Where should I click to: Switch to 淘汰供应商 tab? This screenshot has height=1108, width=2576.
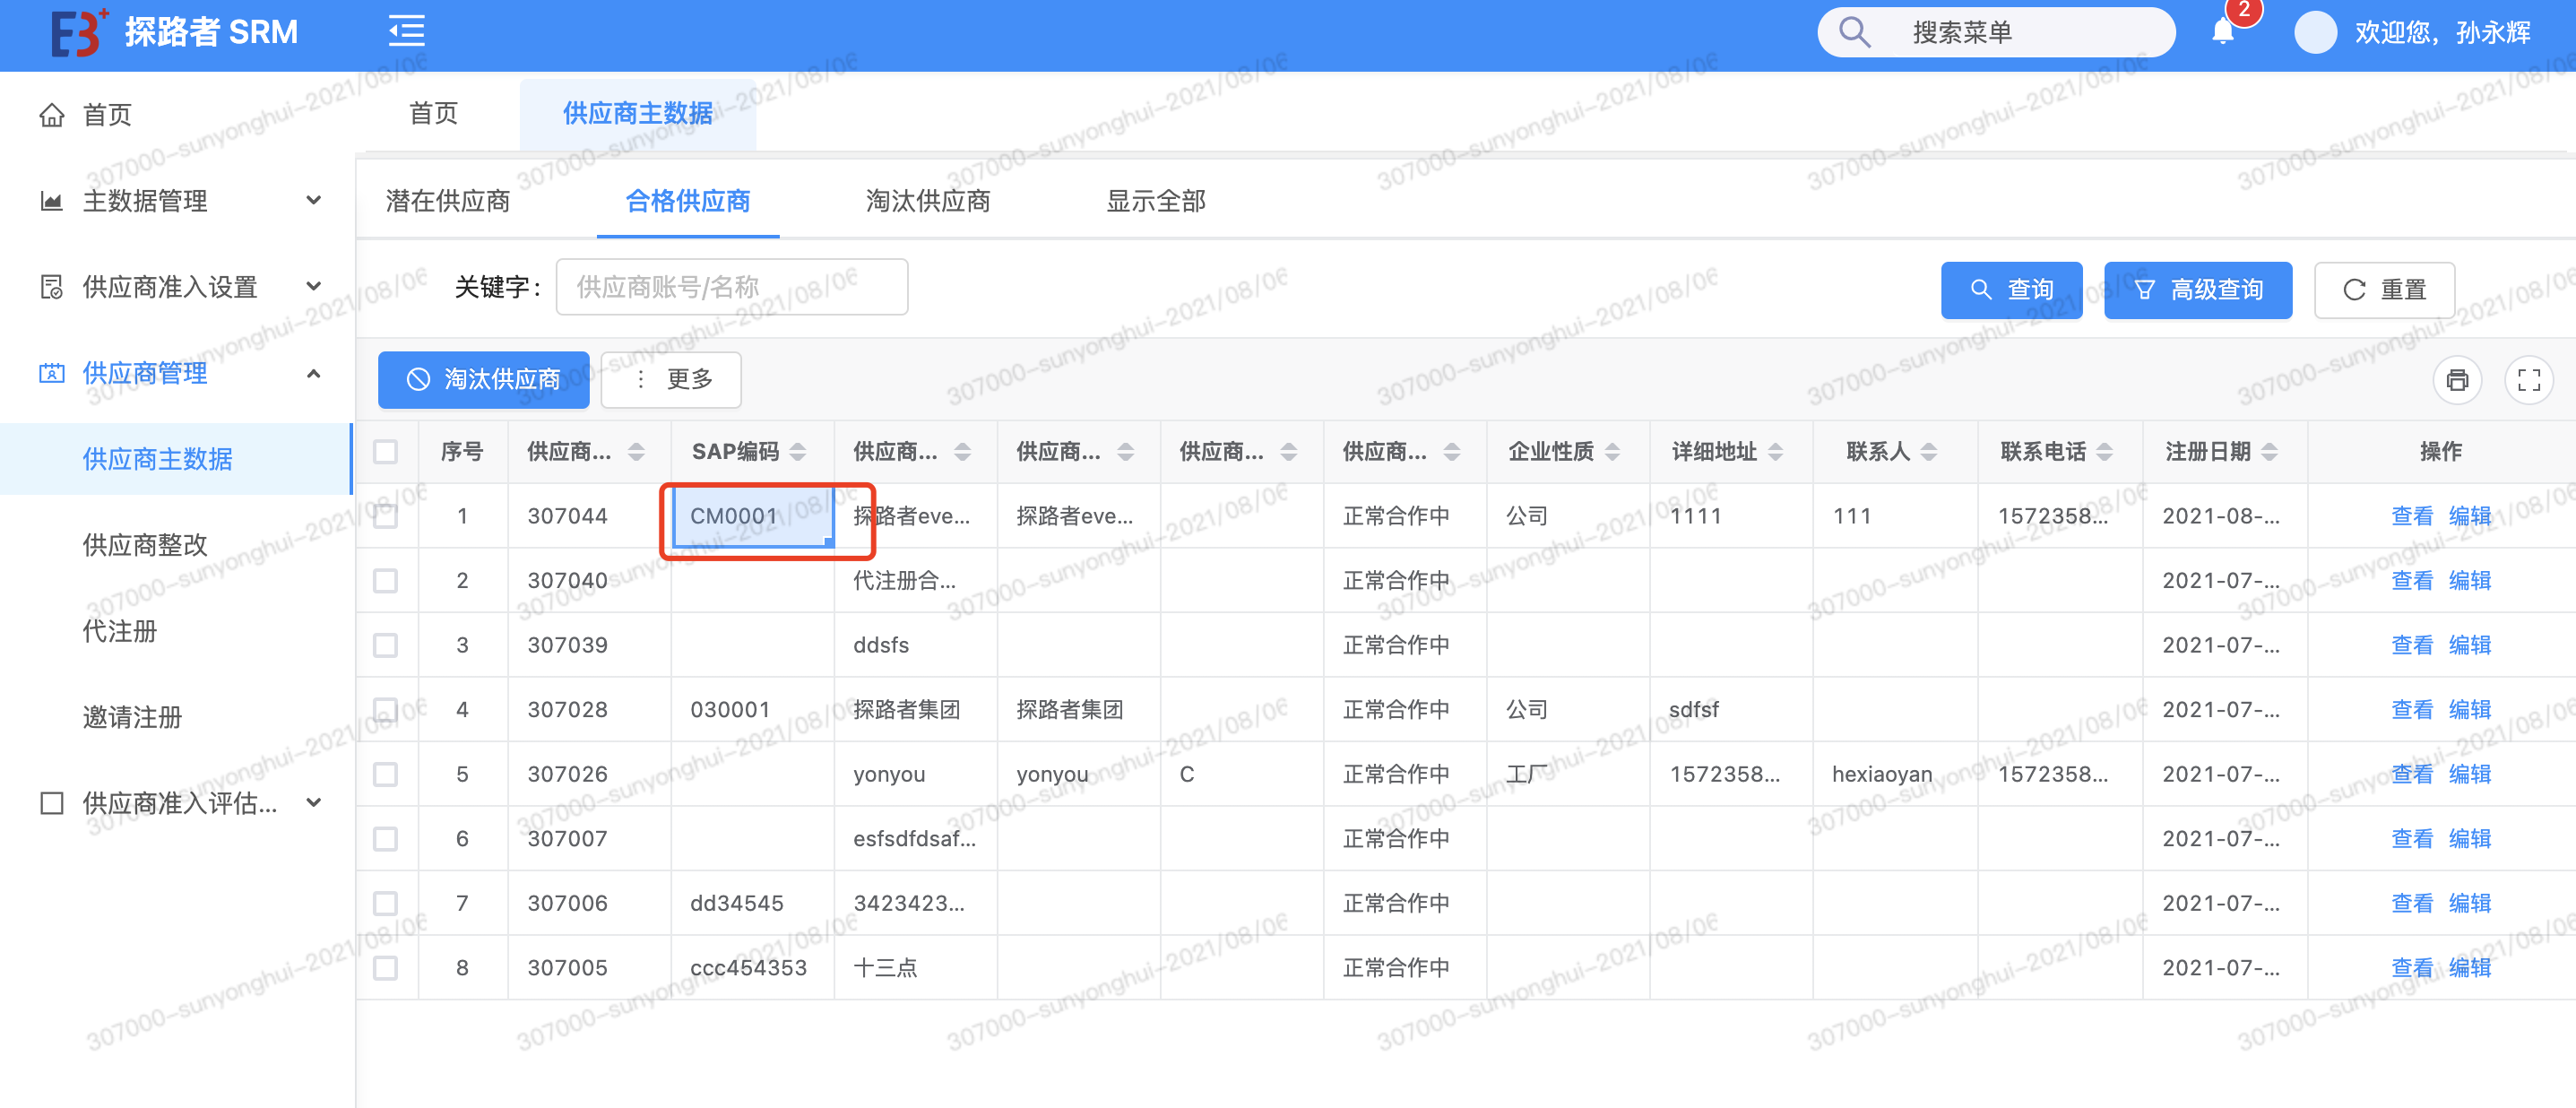pyautogui.click(x=927, y=201)
